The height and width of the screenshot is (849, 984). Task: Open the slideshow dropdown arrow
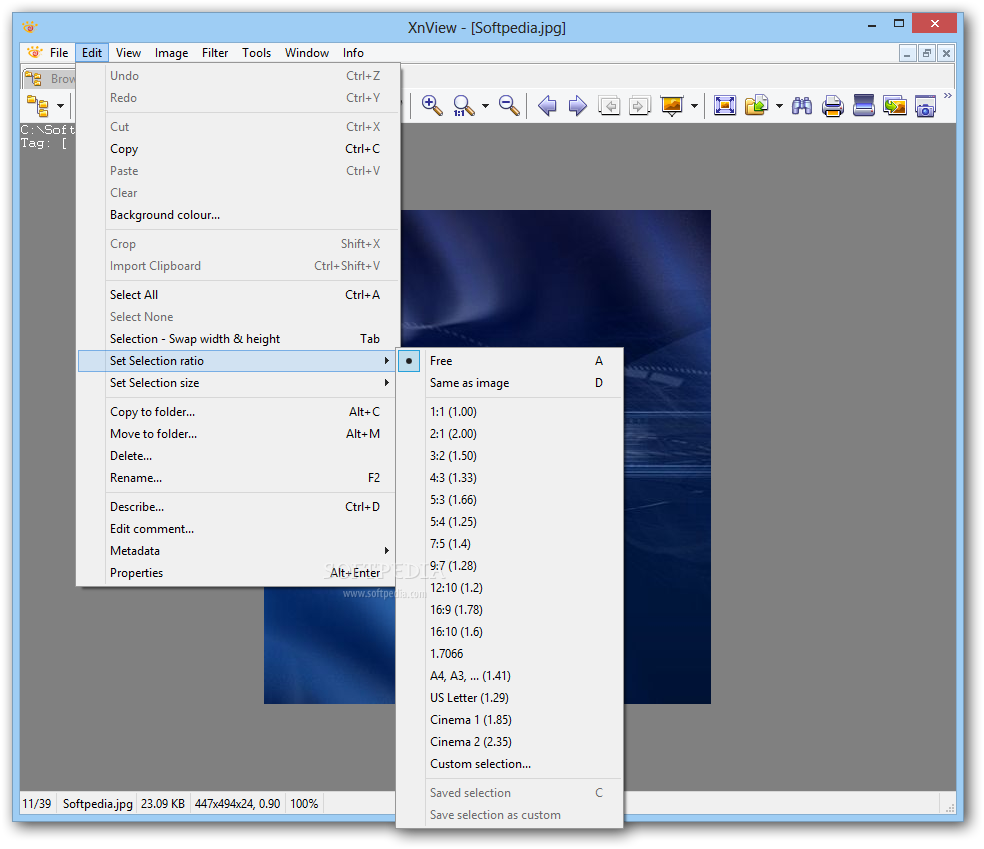tap(694, 105)
